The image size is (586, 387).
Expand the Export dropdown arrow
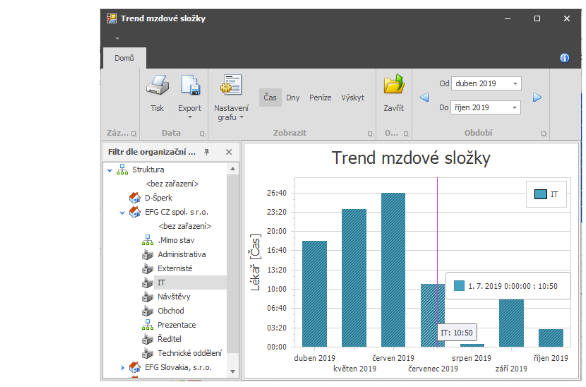(190, 117)
